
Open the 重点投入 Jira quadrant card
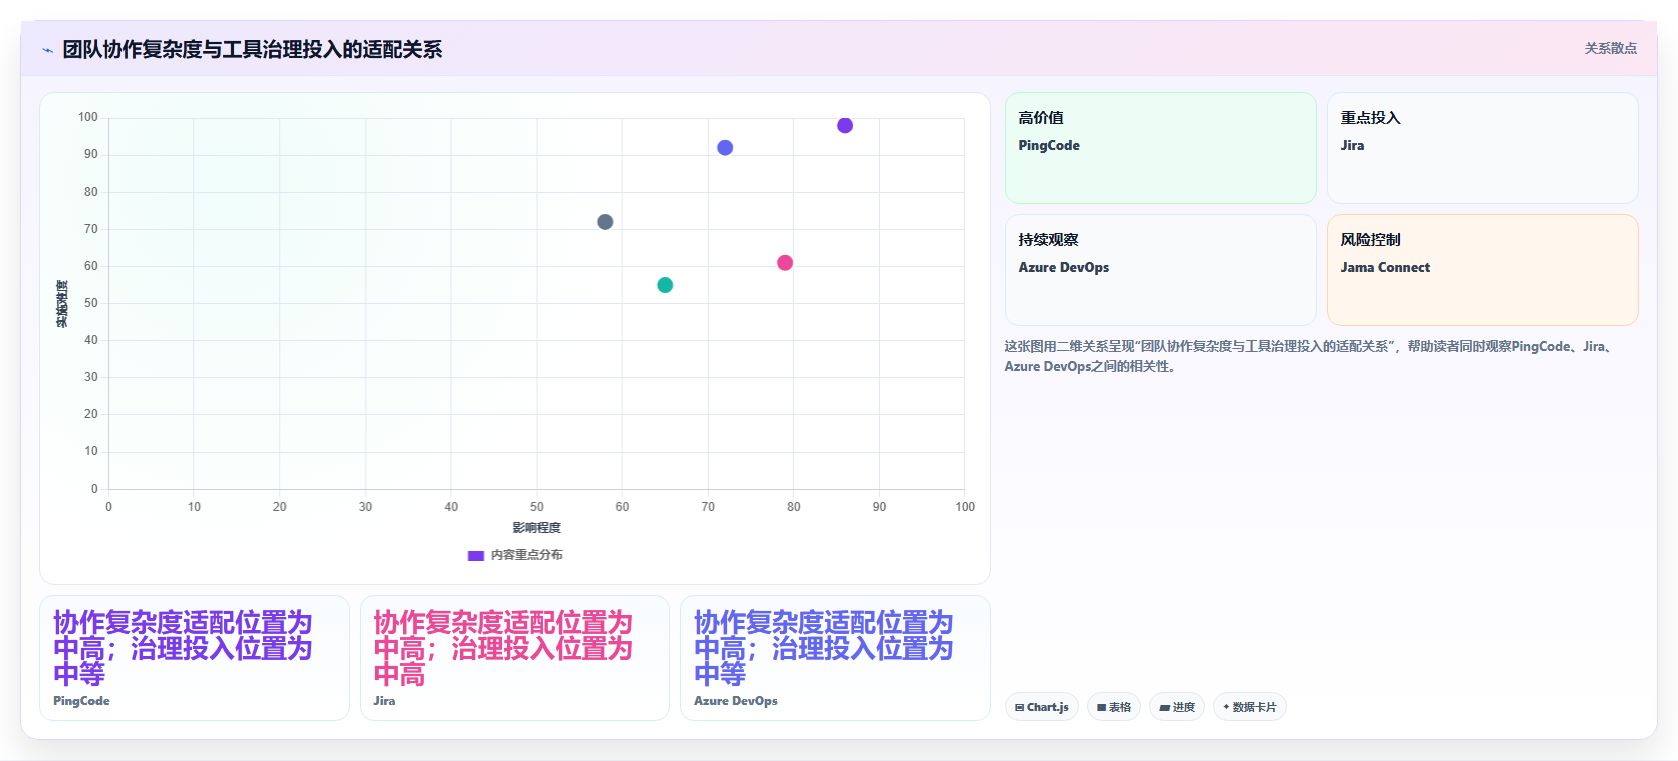(x=1482, y=148)
